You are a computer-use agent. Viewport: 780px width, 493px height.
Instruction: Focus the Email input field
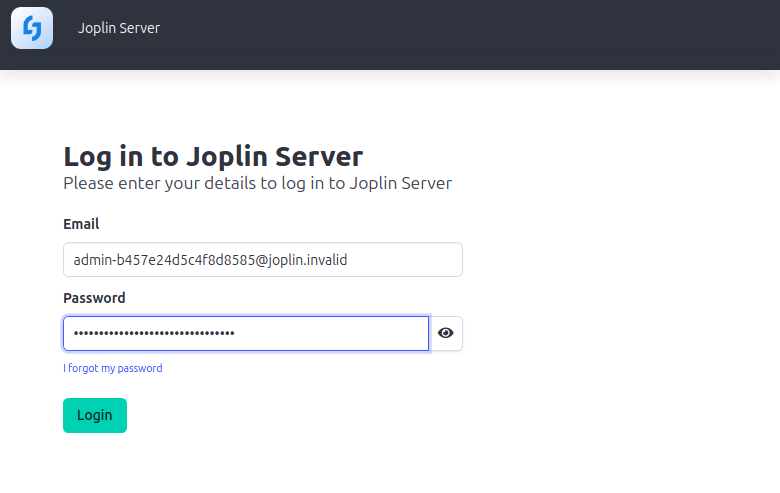point(263,260)
